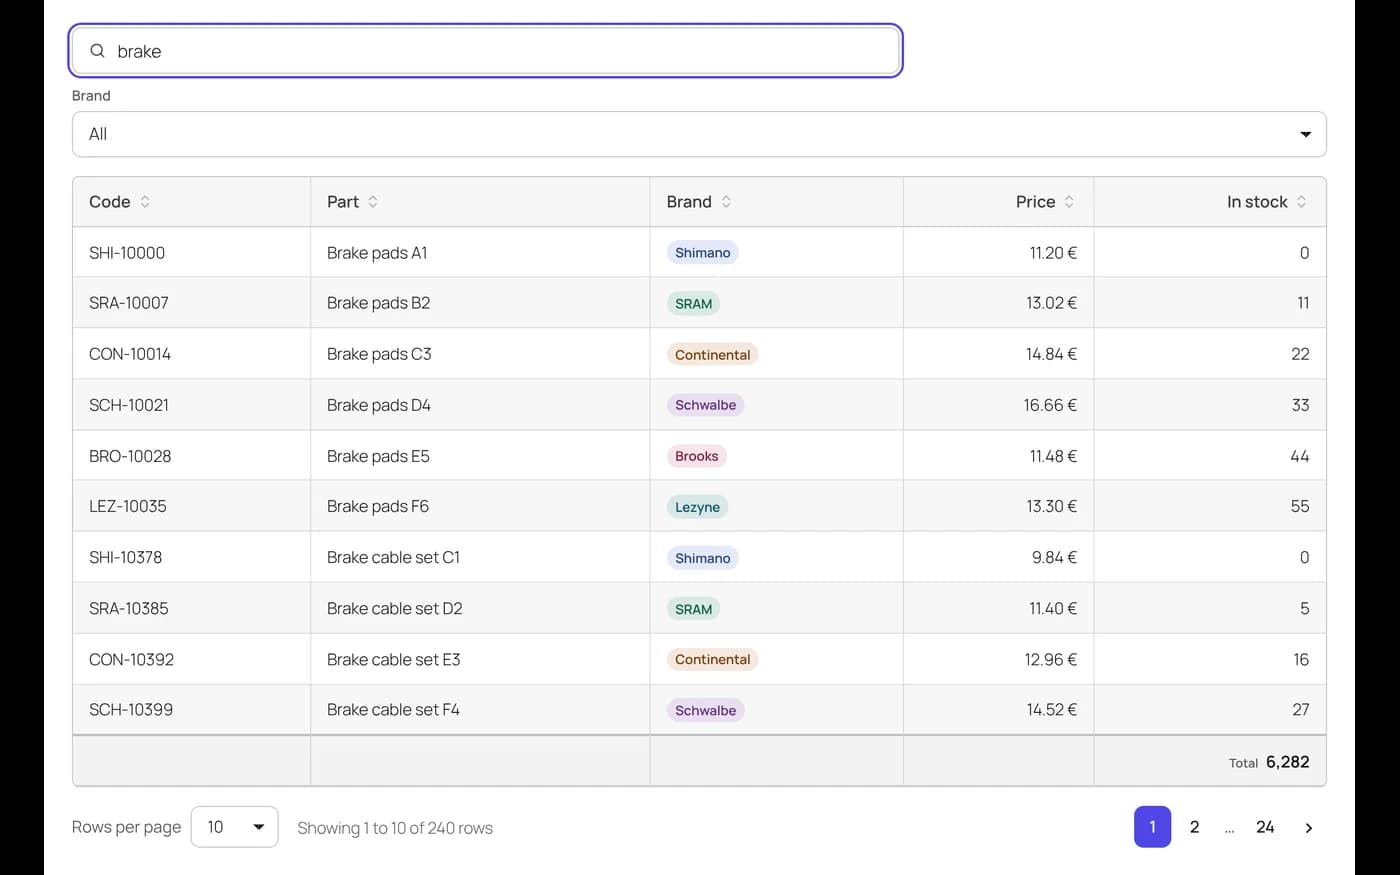This screenshot has width=1400, height=875.
Task: Click Schwalbe tag in SCH-10021 row
Action: (x=705, y=405)
